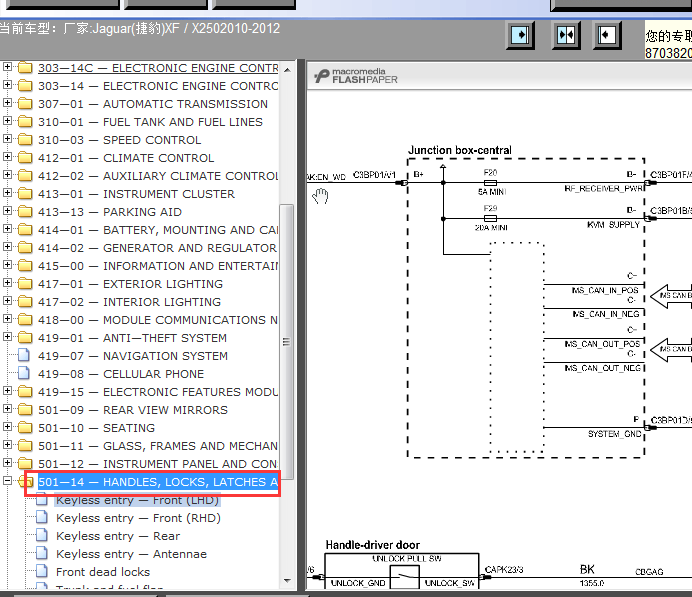Expand the 419-01 Anti-Theft System node
The image size is (692, 597).
pyautogui.click(x=7, y=337)
